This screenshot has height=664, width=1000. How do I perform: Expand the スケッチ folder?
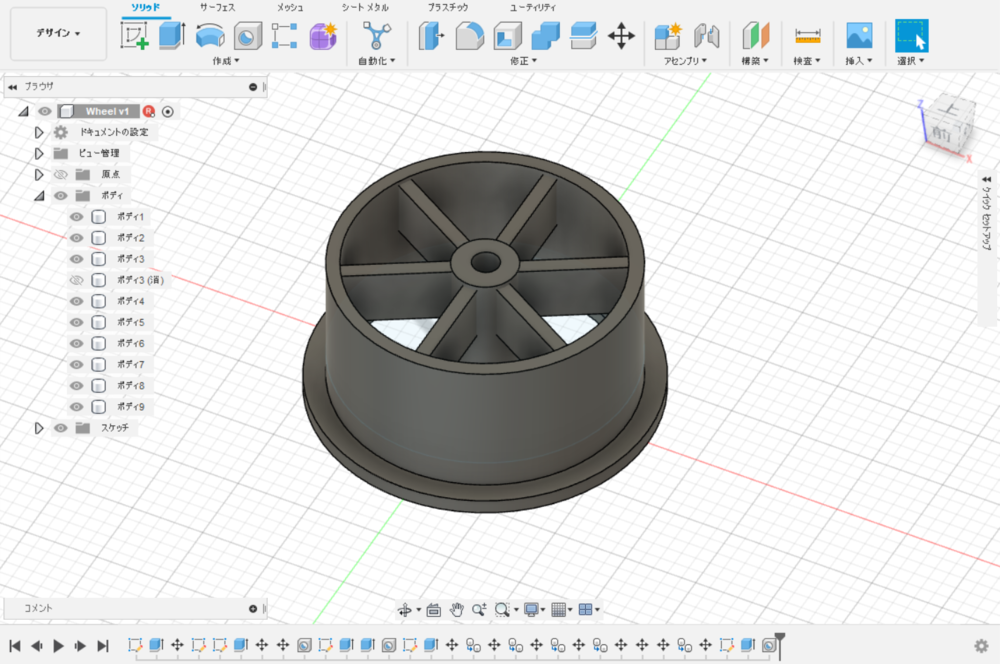(39, 428)
